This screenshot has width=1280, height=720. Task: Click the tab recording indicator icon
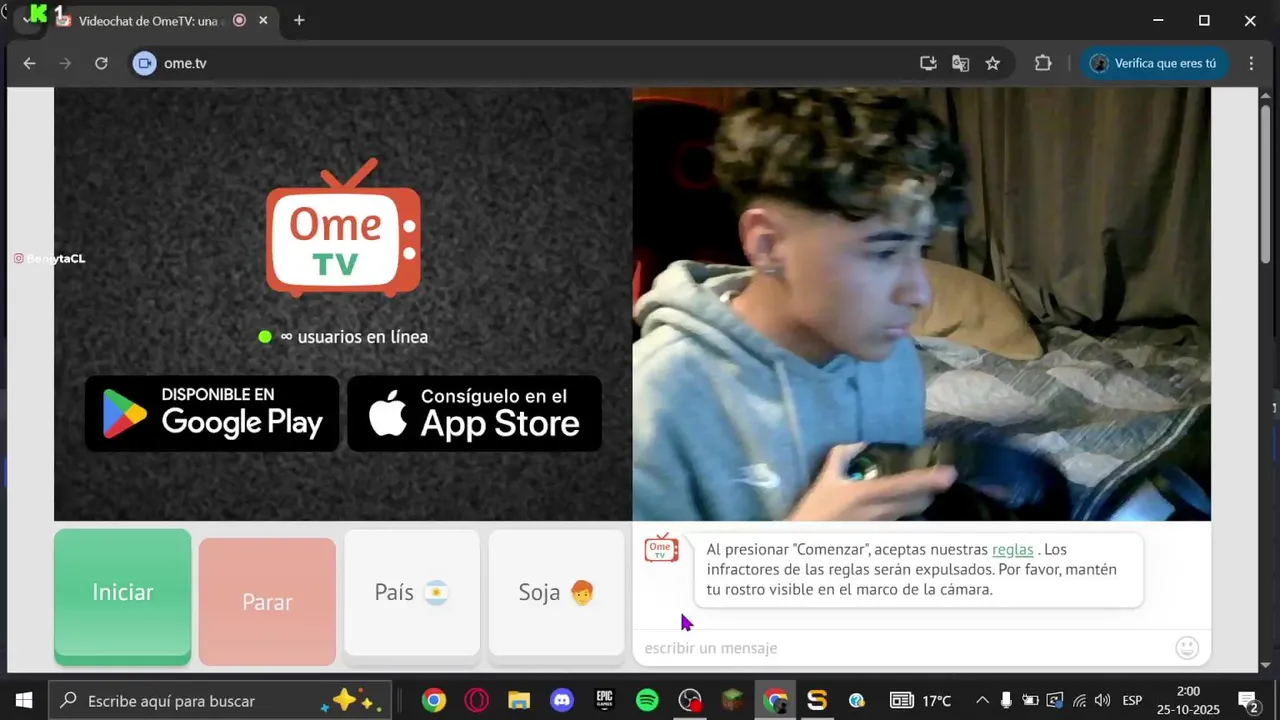(239, 21)
